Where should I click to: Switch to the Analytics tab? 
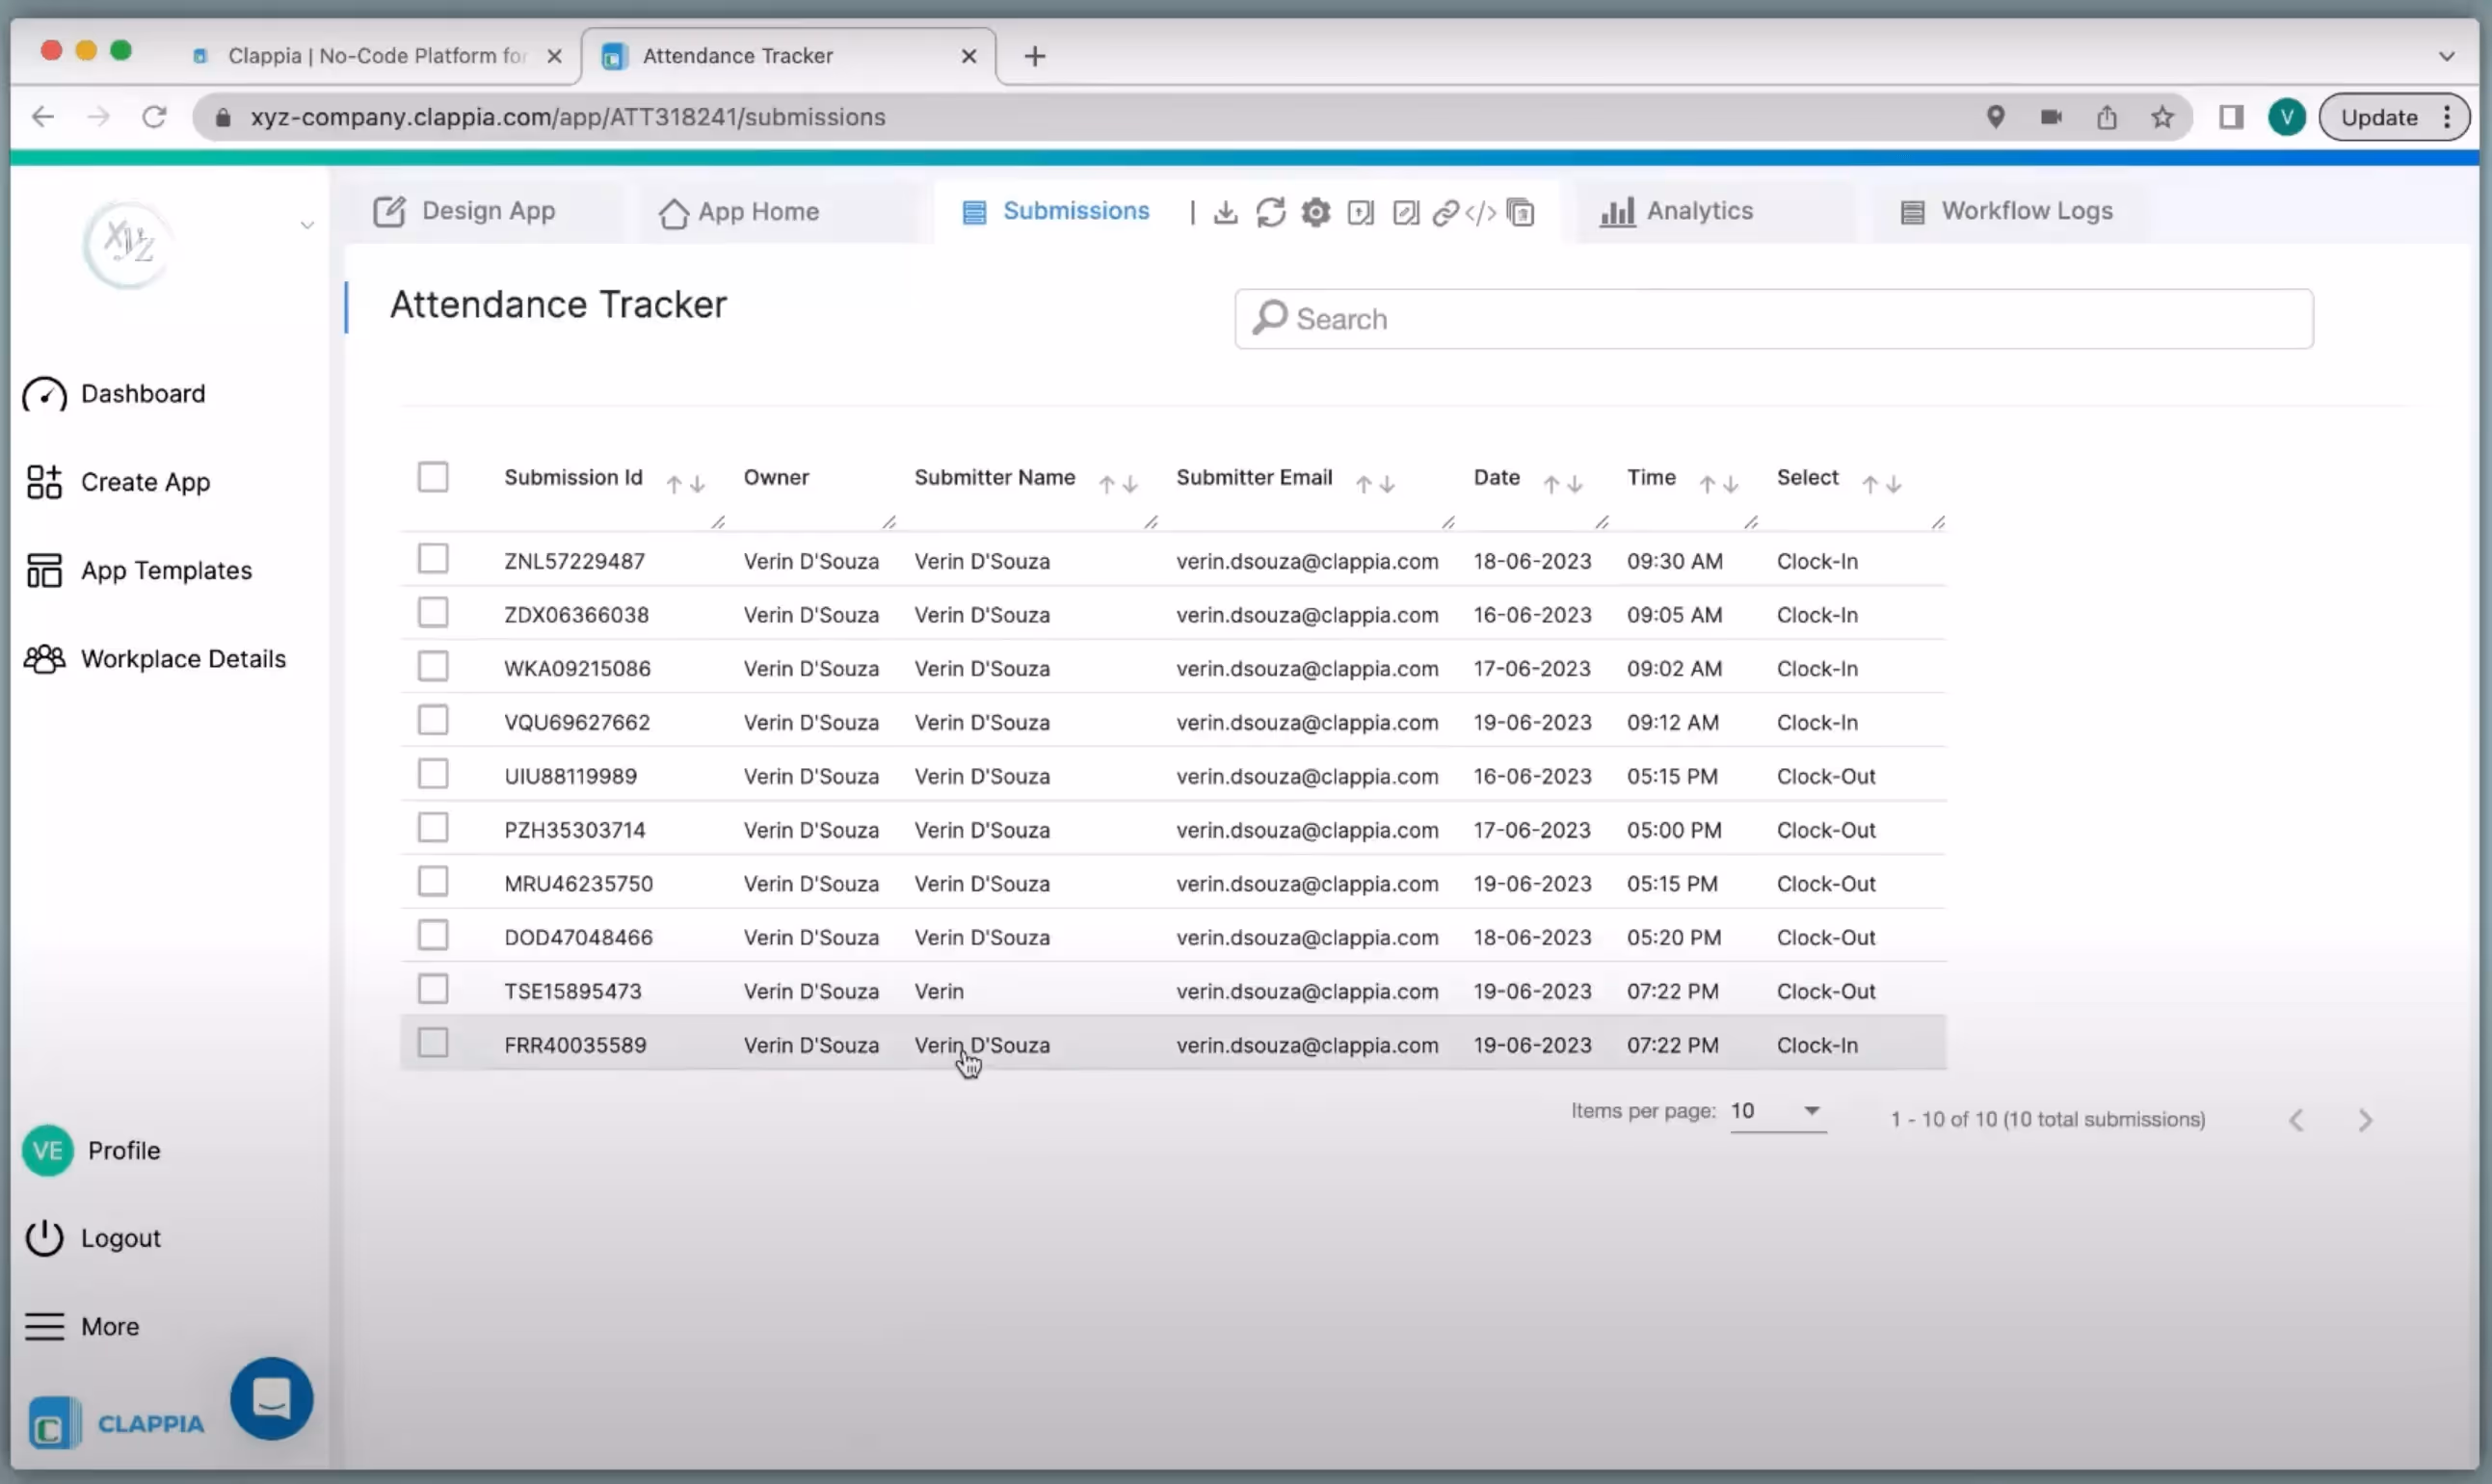pyautogui.click(x=1677, y=211)
